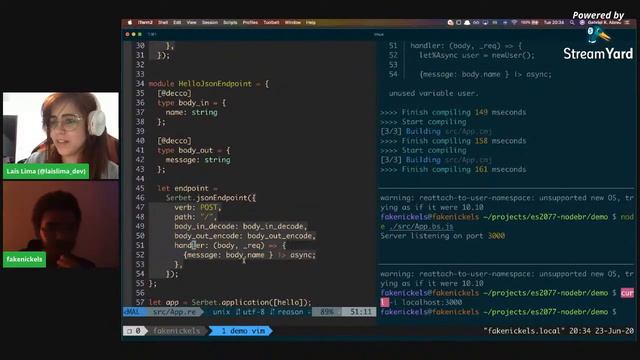This screenshot has width=640, height=360.
Task: Click 'Server listening on port 3000' output
Action: coord(442,236)
